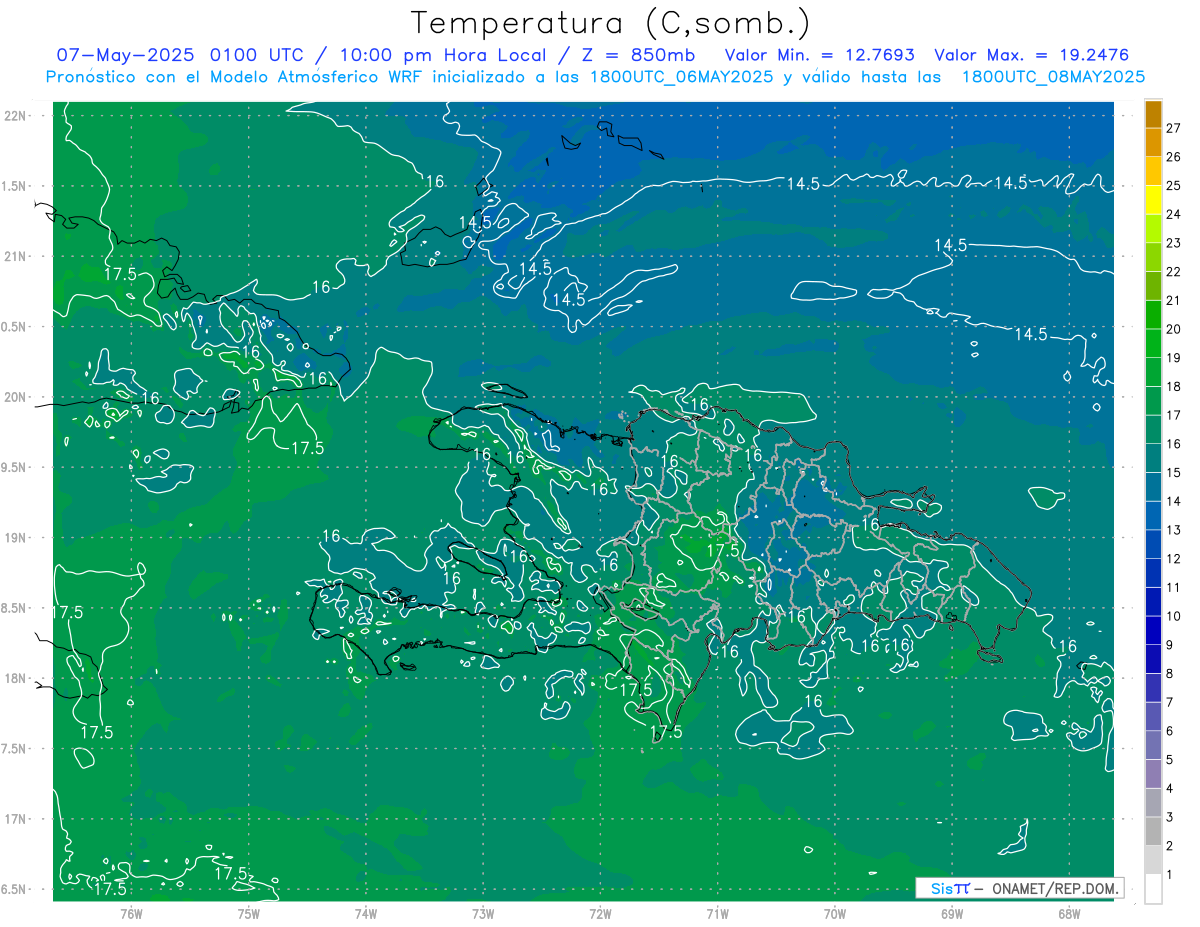1200x927 pixels.
Task: Click the color bar label 21
Action: pyautogui.click(x=1173, y=300)
